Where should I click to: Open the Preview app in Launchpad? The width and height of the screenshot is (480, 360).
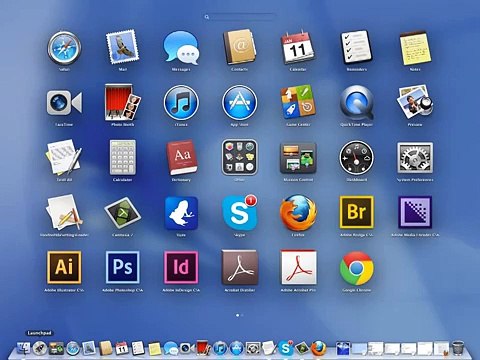point(415,102)
